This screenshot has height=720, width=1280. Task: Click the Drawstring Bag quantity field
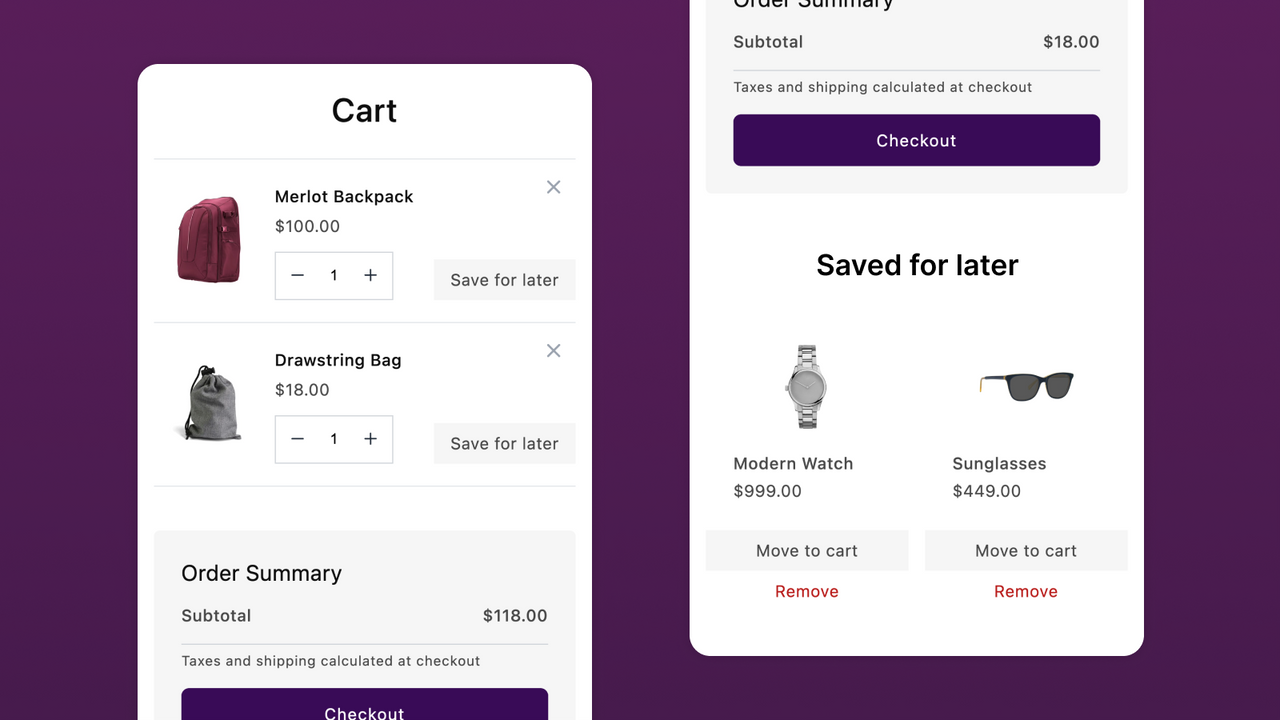pyautogui.click(x=334, y=439)
